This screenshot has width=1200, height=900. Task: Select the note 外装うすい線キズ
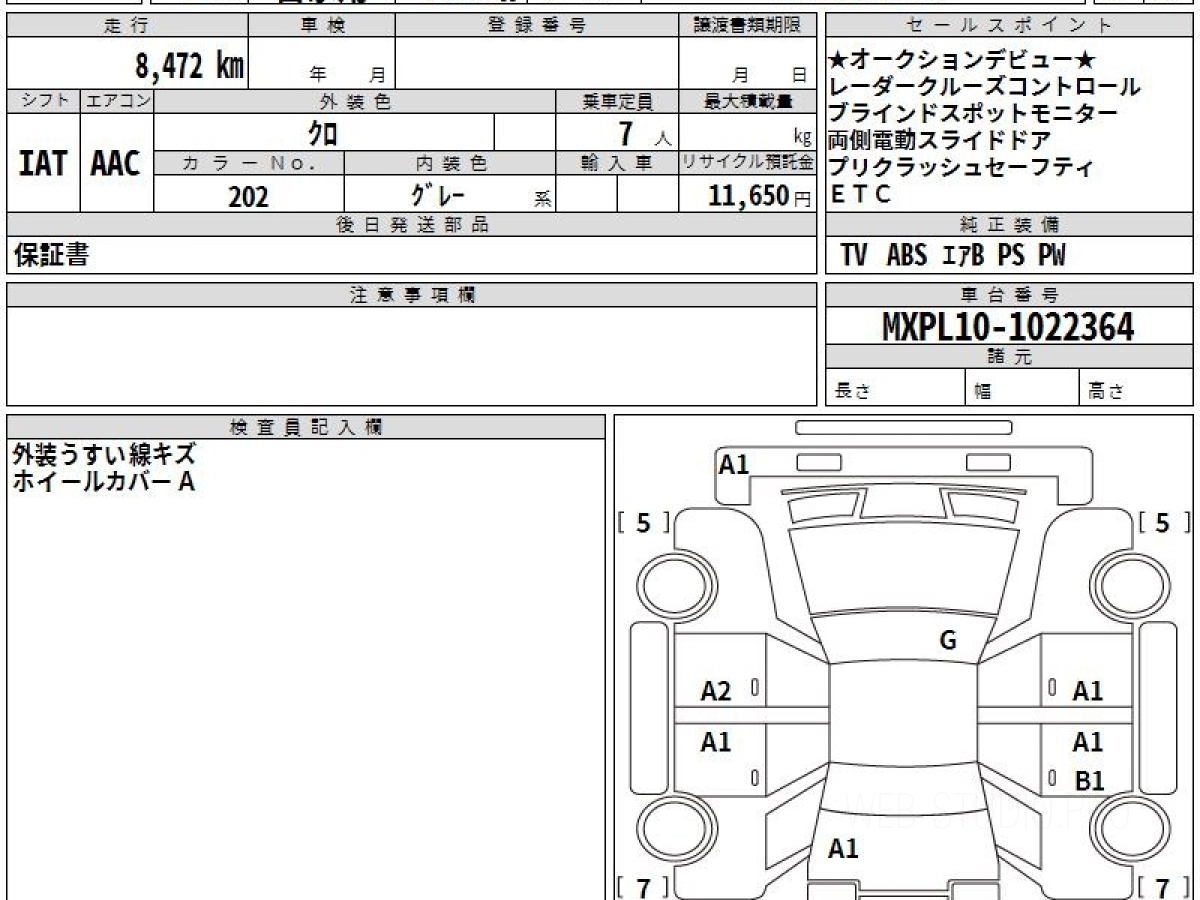coord(104,454)
